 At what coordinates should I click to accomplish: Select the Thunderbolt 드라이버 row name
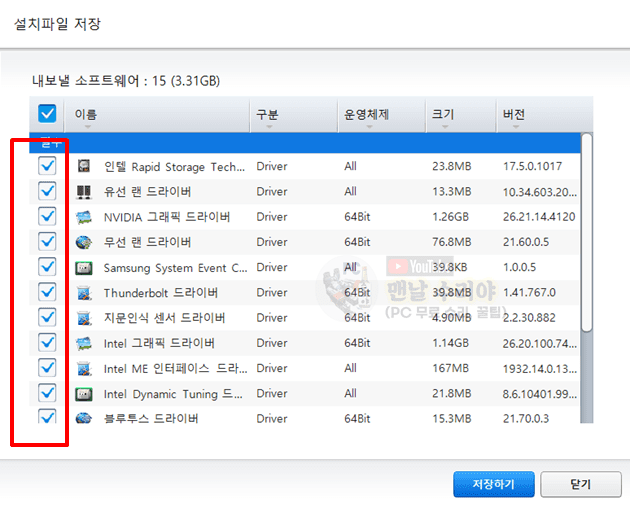pos(161,293)
